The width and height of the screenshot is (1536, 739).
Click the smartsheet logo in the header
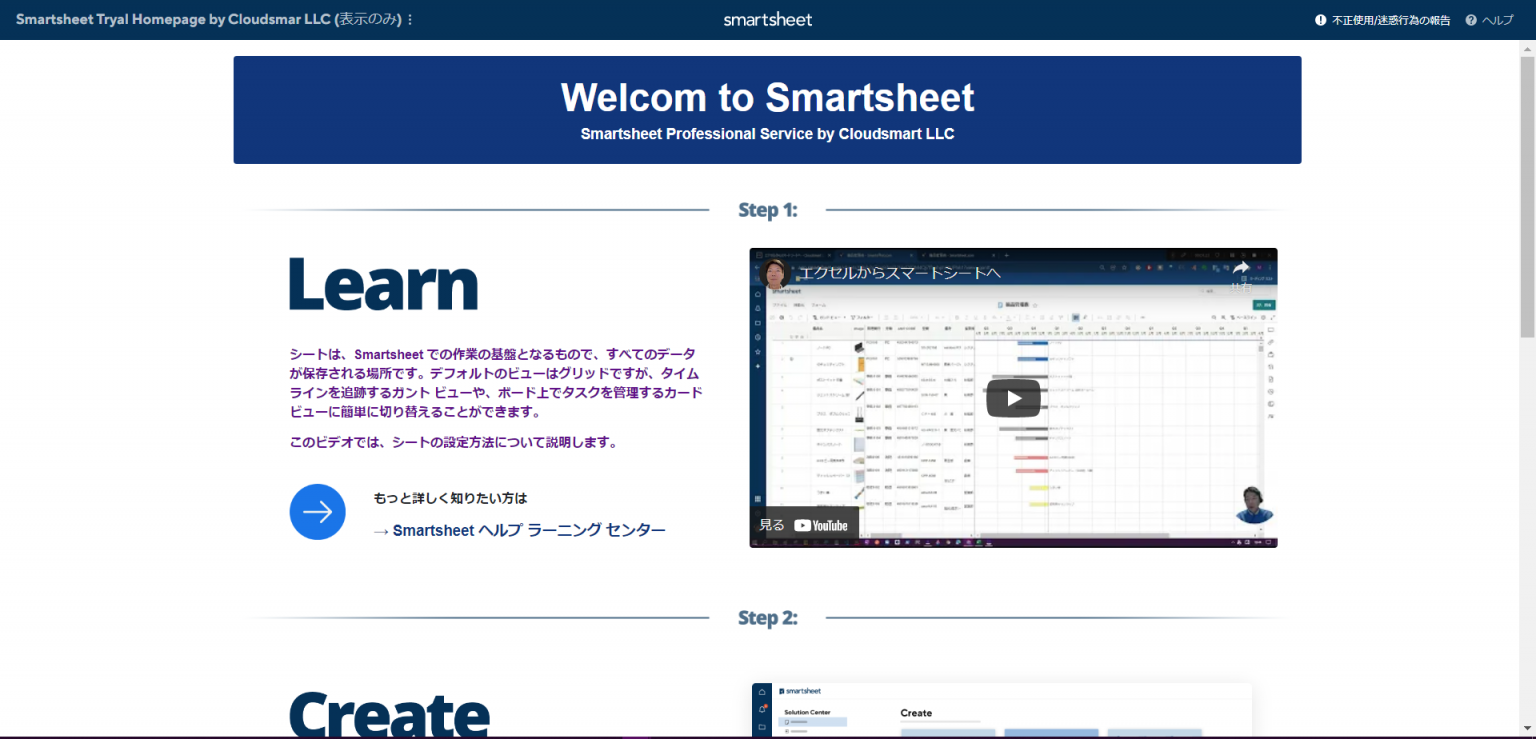[767, 19]
